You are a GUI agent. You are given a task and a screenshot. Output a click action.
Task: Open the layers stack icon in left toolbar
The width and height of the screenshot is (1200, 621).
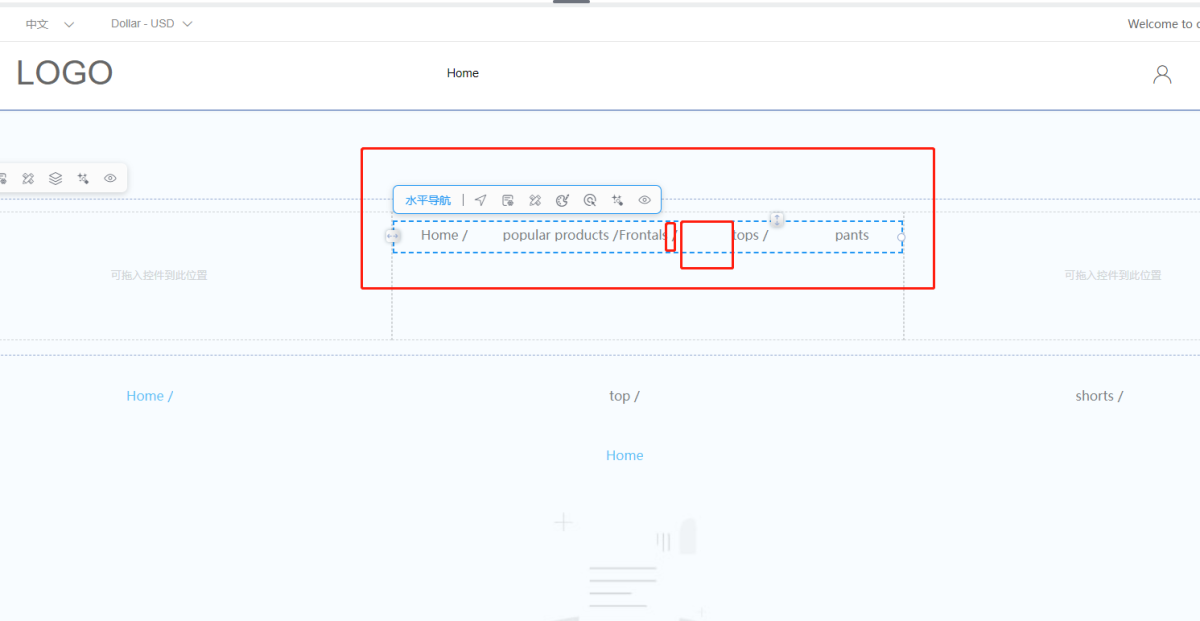(56, 178)
